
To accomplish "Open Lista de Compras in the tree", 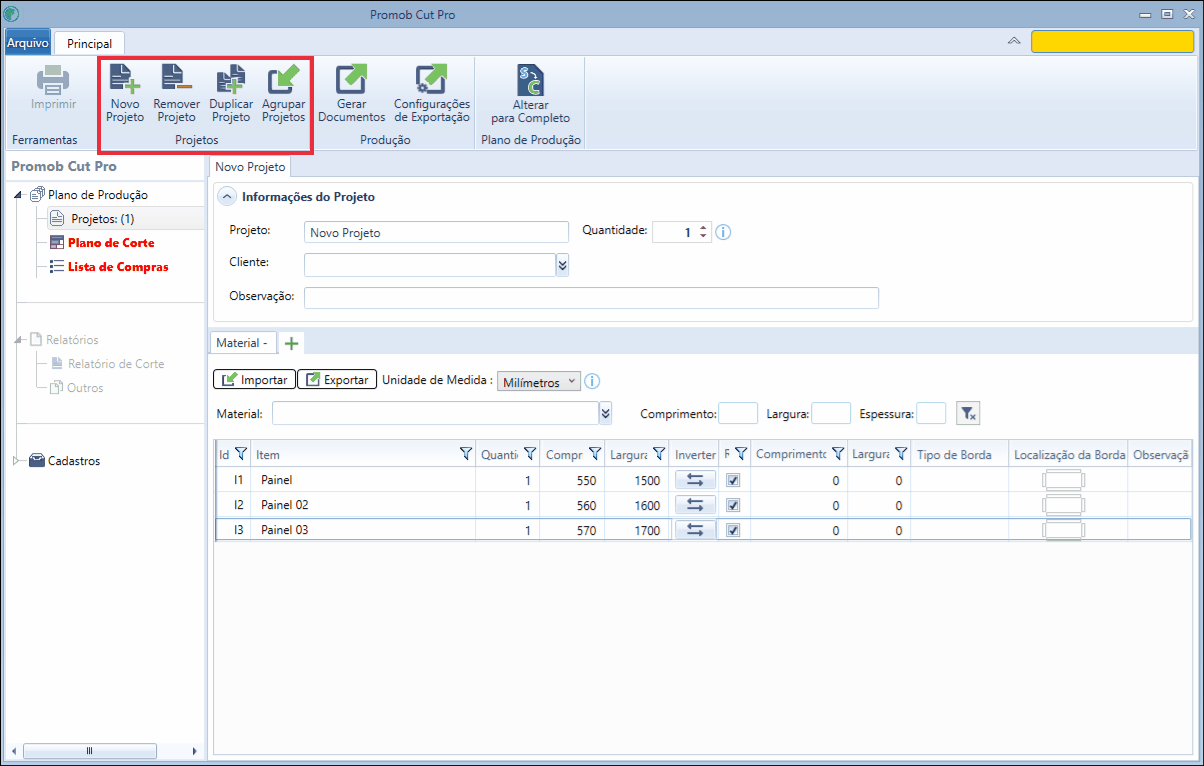I will pos(118,267).
